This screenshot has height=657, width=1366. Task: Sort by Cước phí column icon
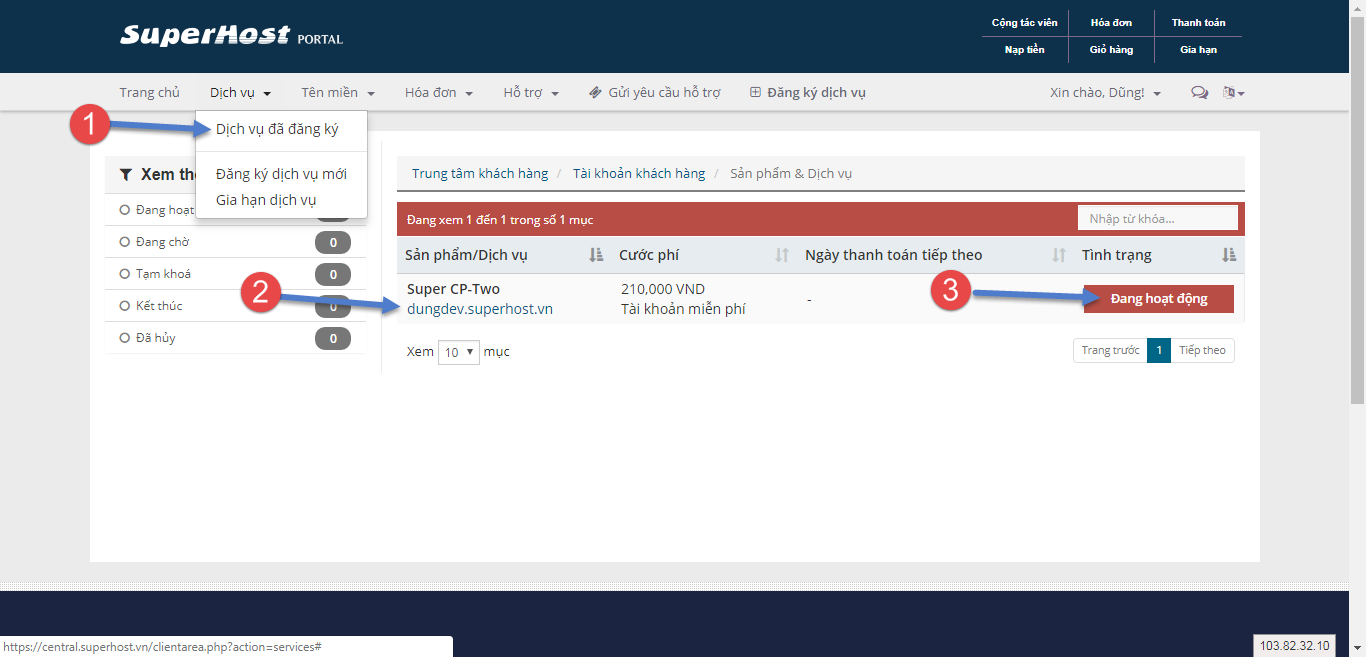tap(782, 255)
